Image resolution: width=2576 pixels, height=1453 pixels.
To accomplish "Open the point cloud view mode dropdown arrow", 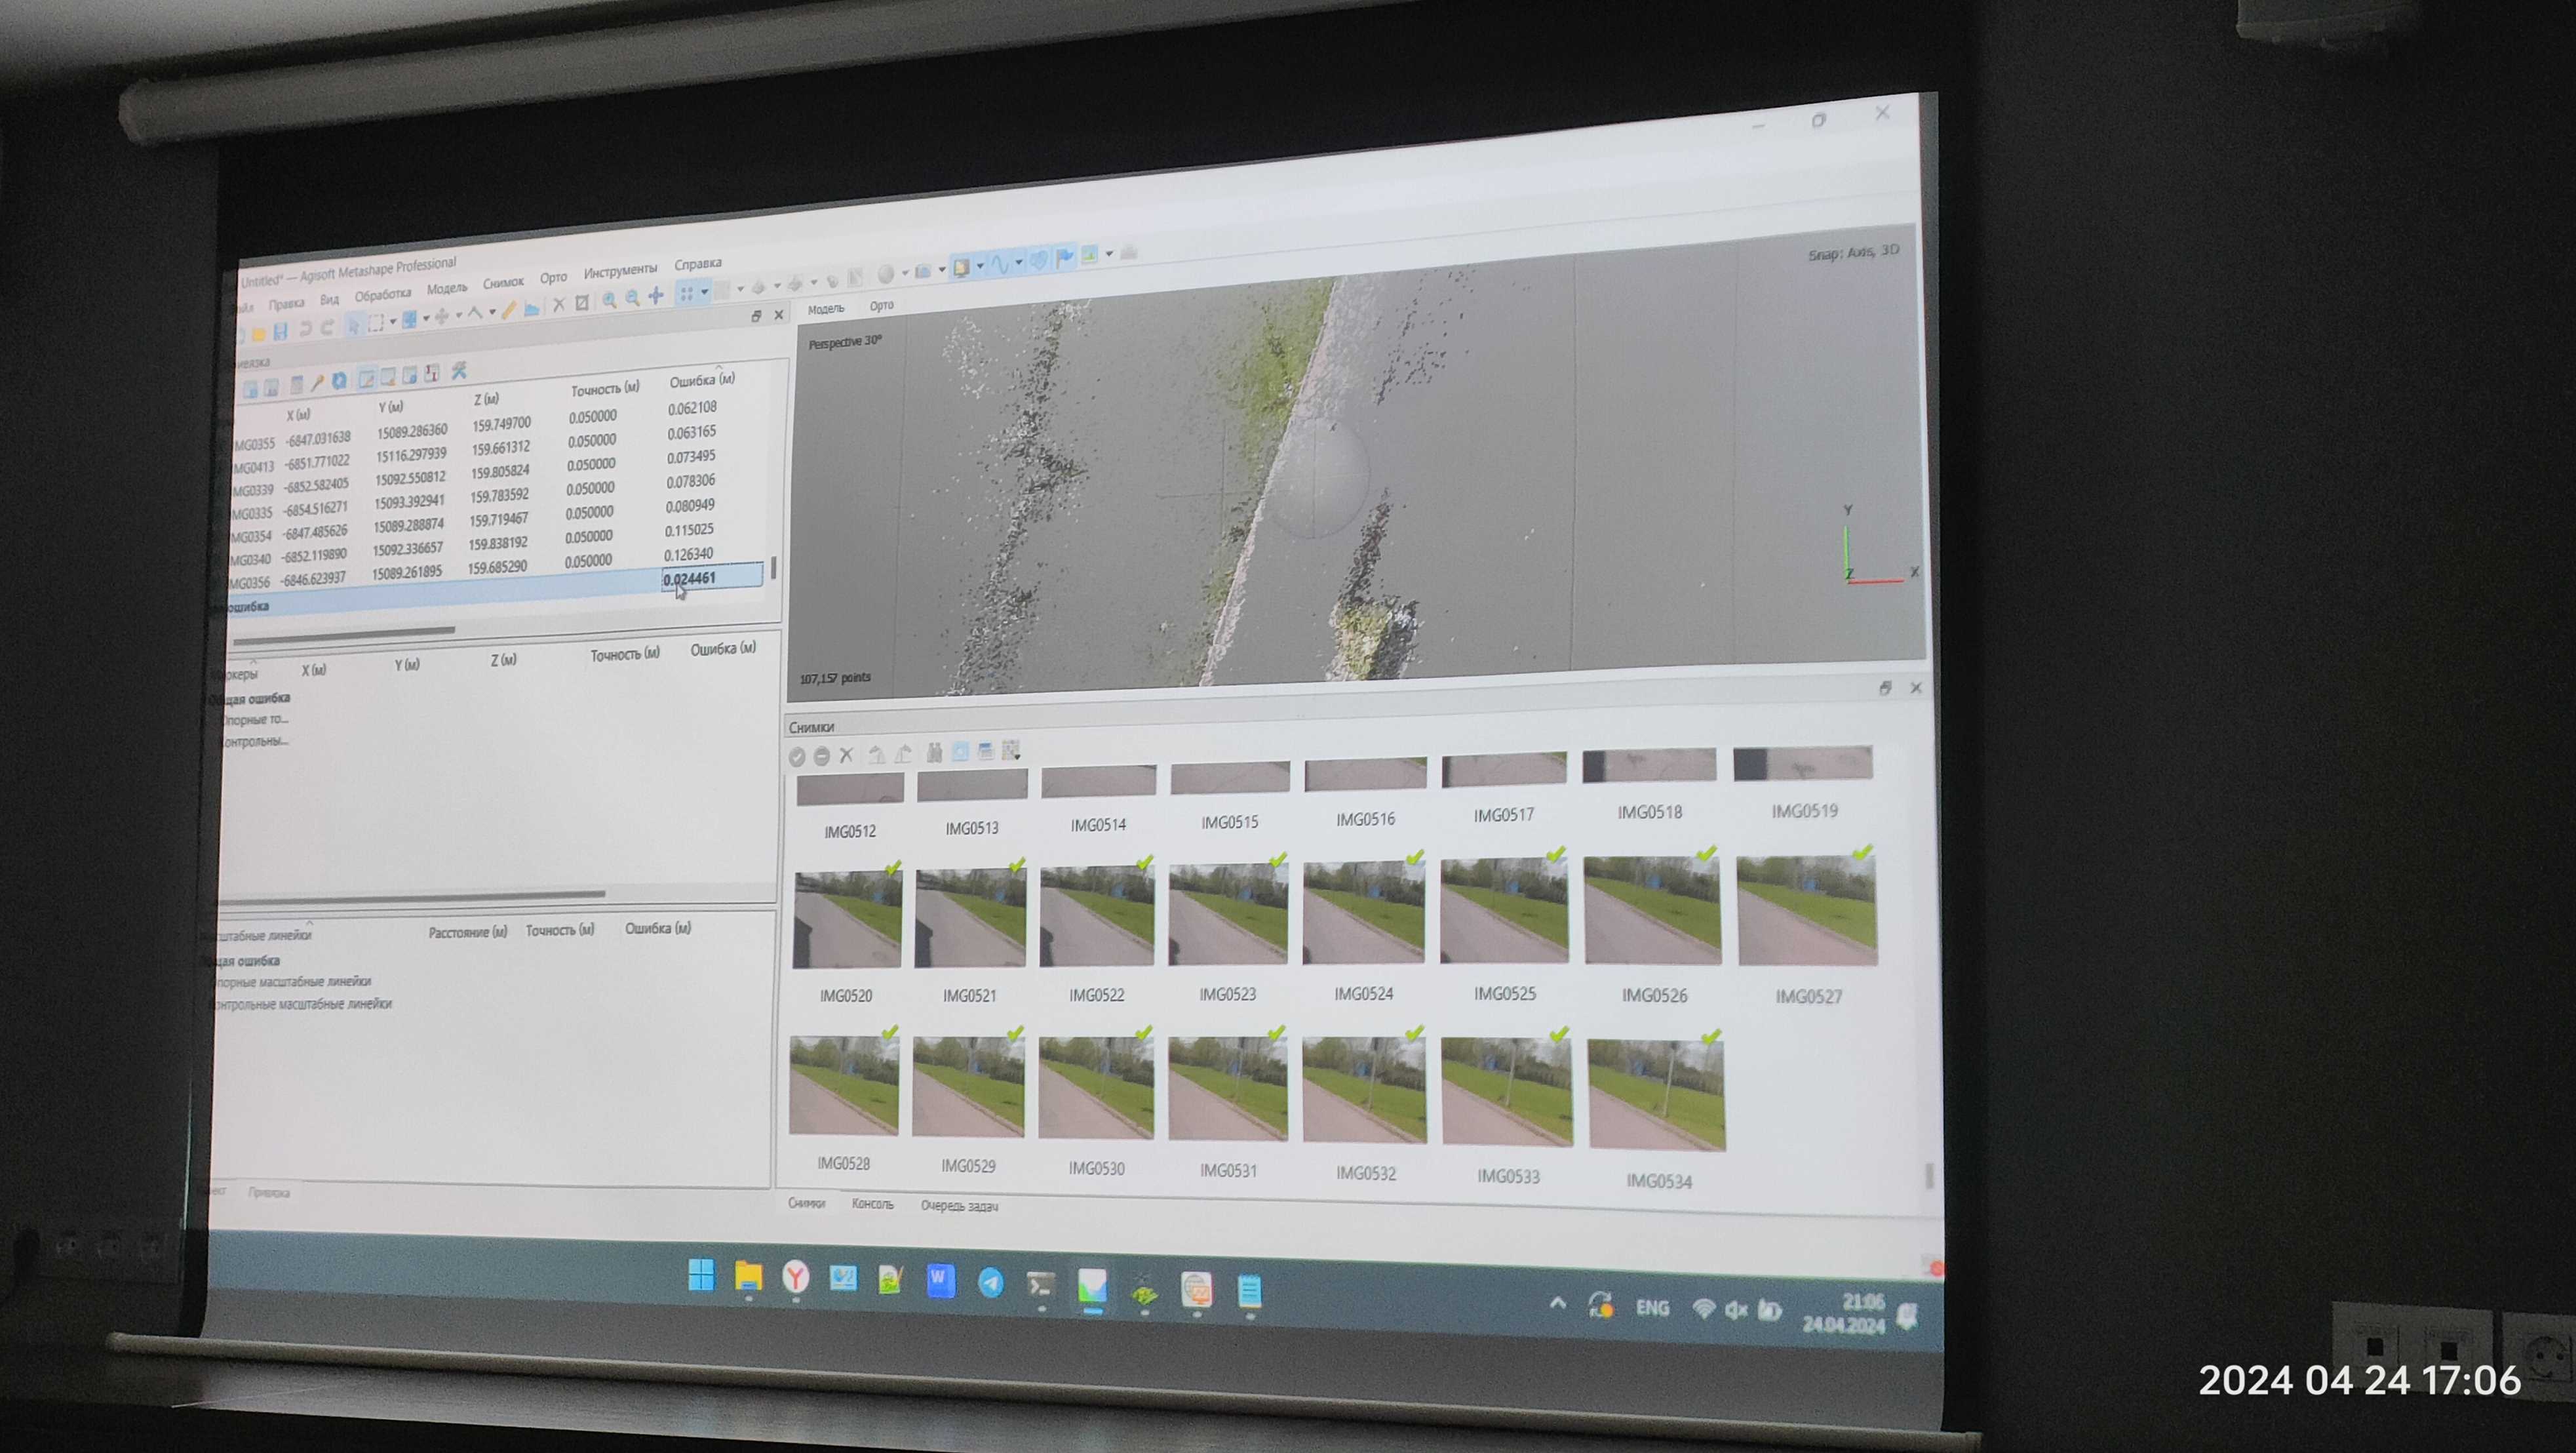I will (704, 291).
